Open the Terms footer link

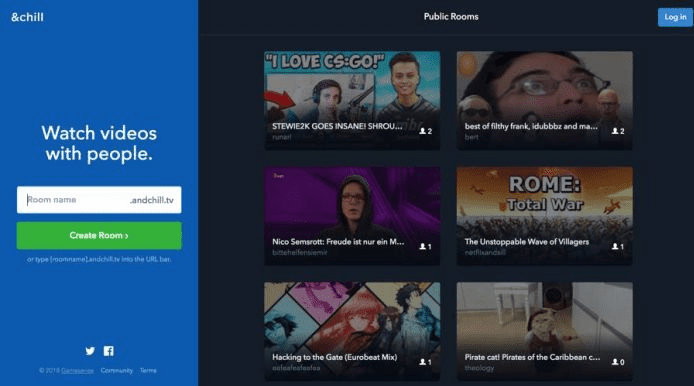click(148, 371)
